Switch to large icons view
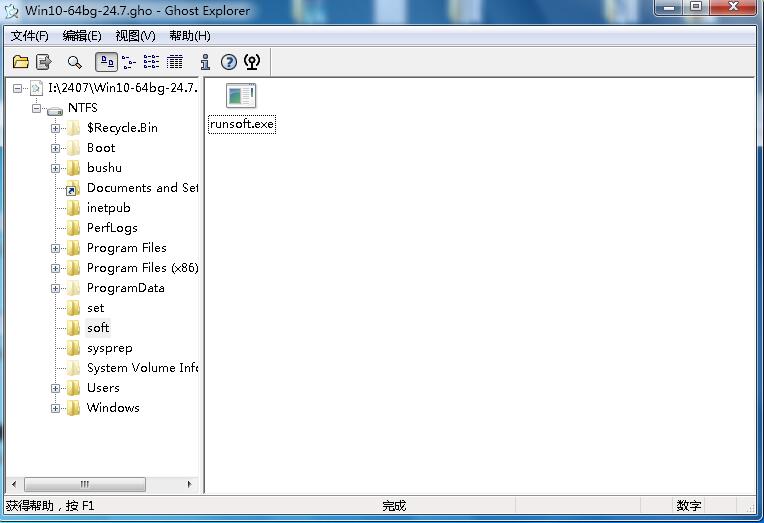764x523 pixels. (x=107, y=62)
